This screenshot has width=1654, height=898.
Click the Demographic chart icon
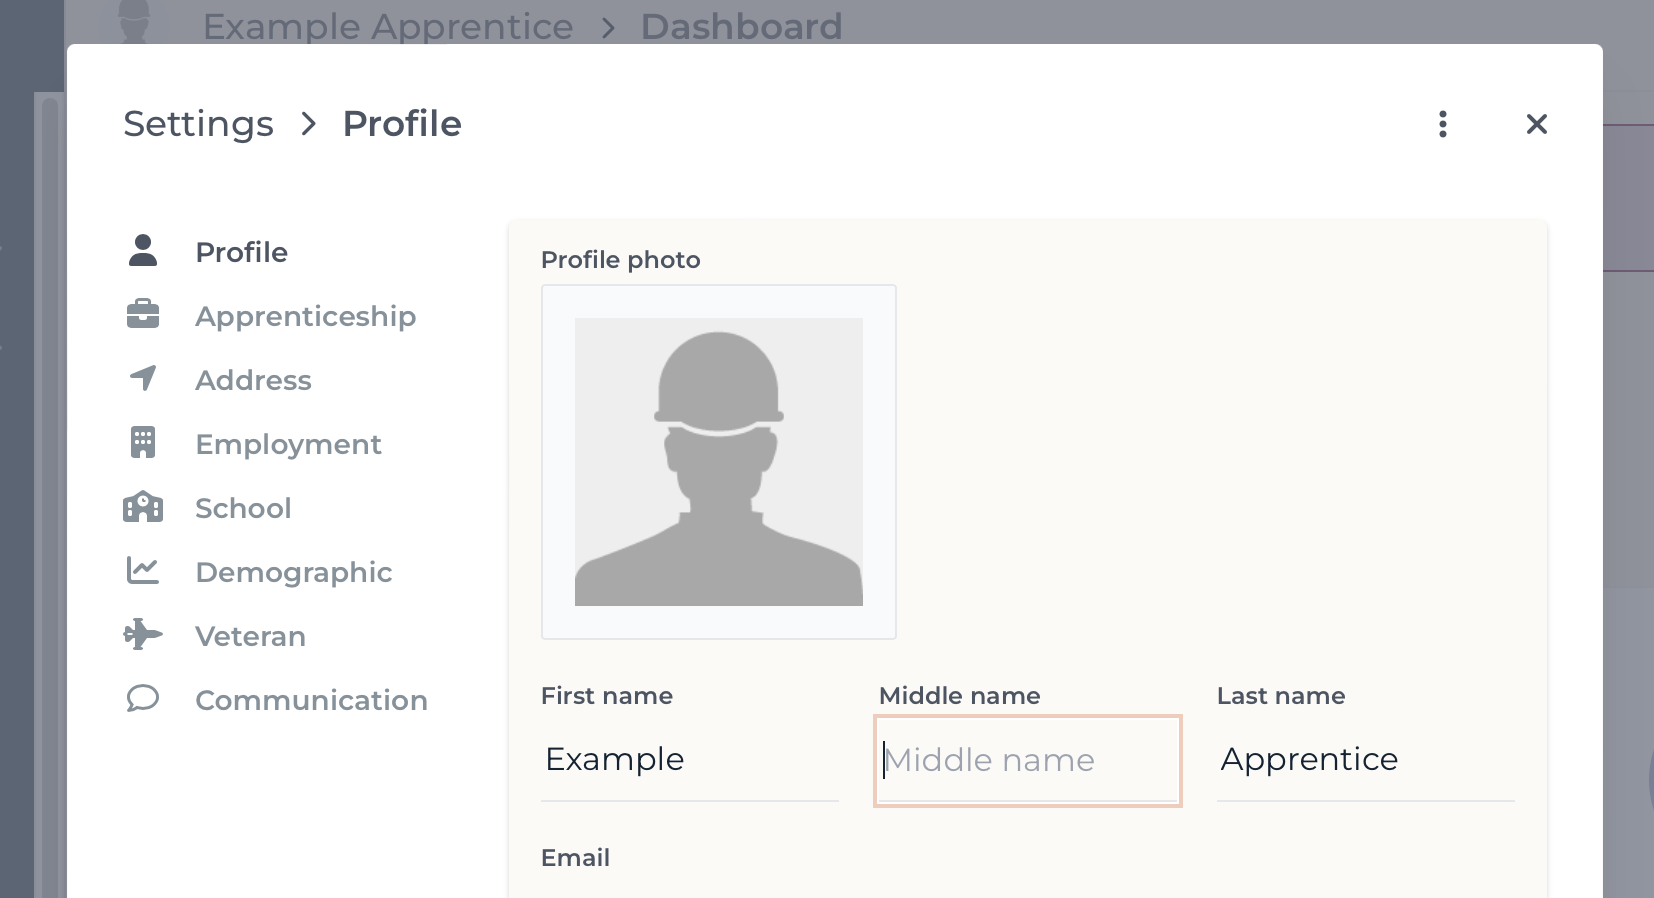[x=143, y=570]
